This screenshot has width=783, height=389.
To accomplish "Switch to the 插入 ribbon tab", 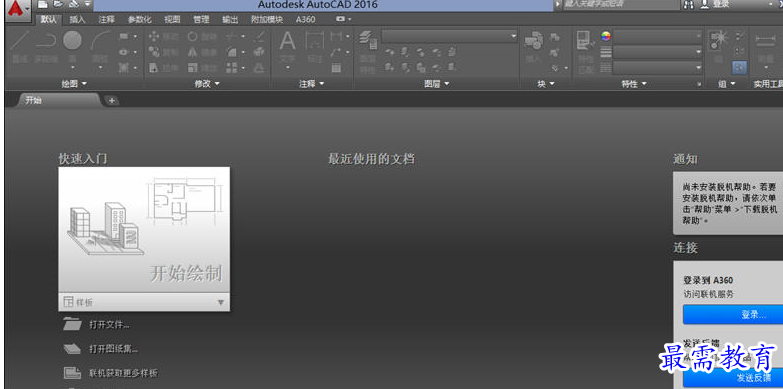I will 77,19.
